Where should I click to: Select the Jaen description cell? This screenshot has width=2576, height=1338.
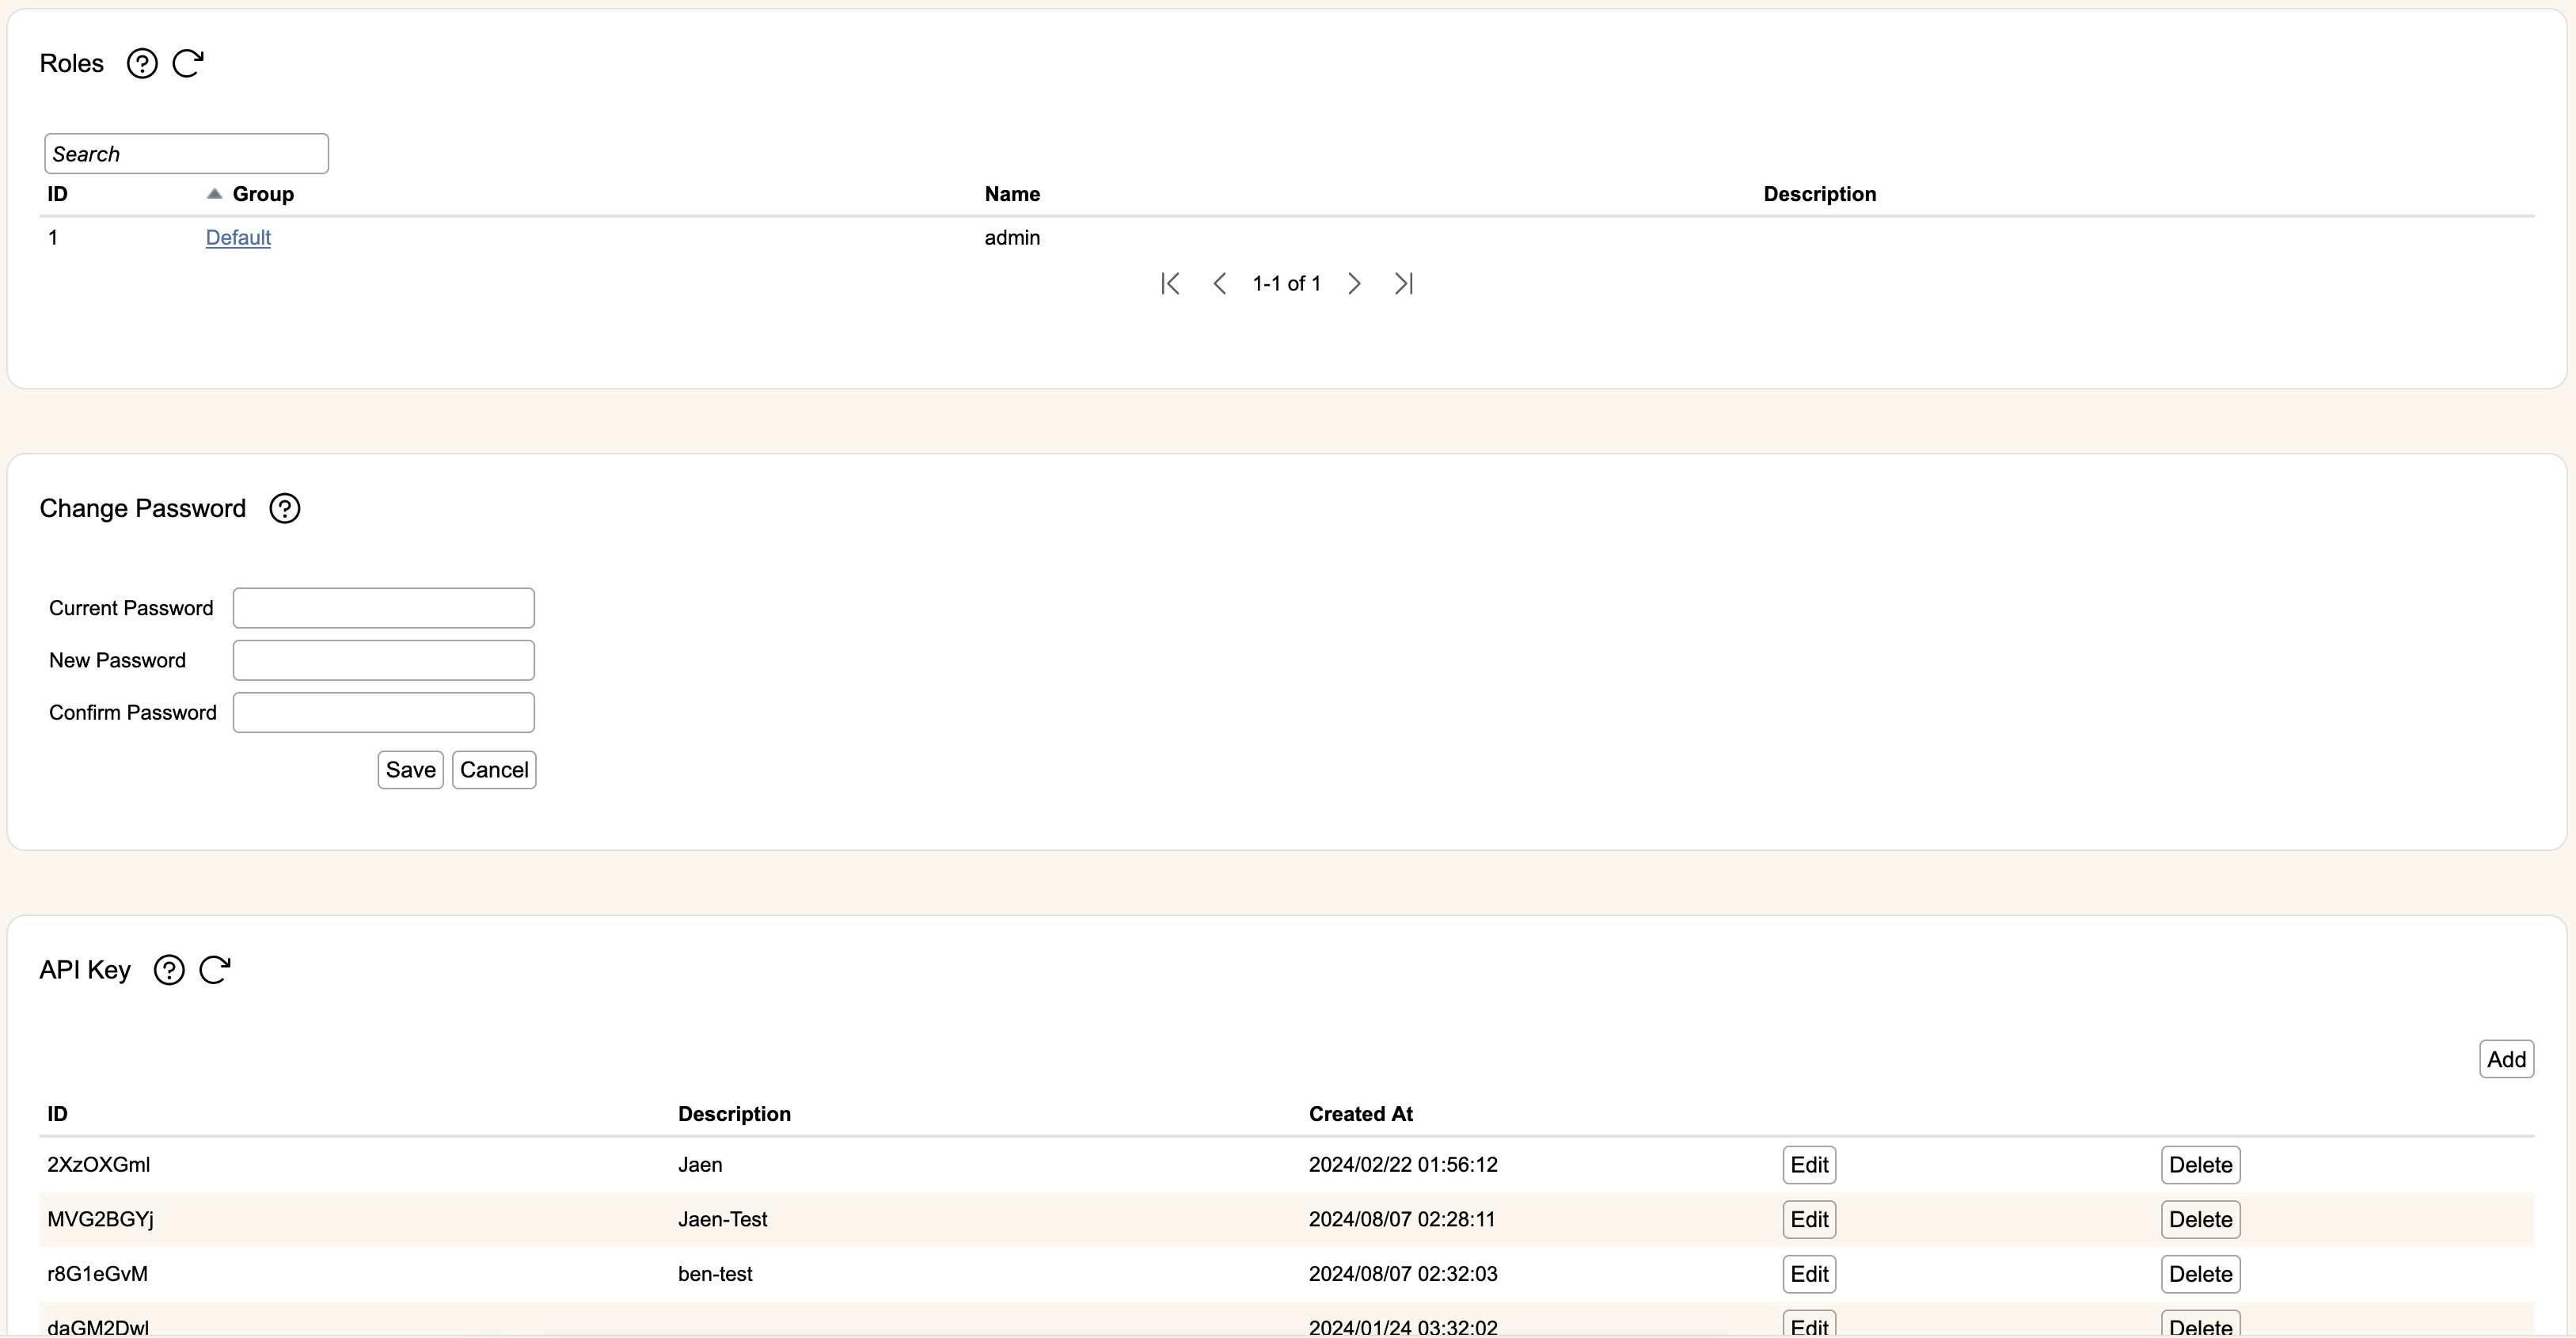point(700,1165)
